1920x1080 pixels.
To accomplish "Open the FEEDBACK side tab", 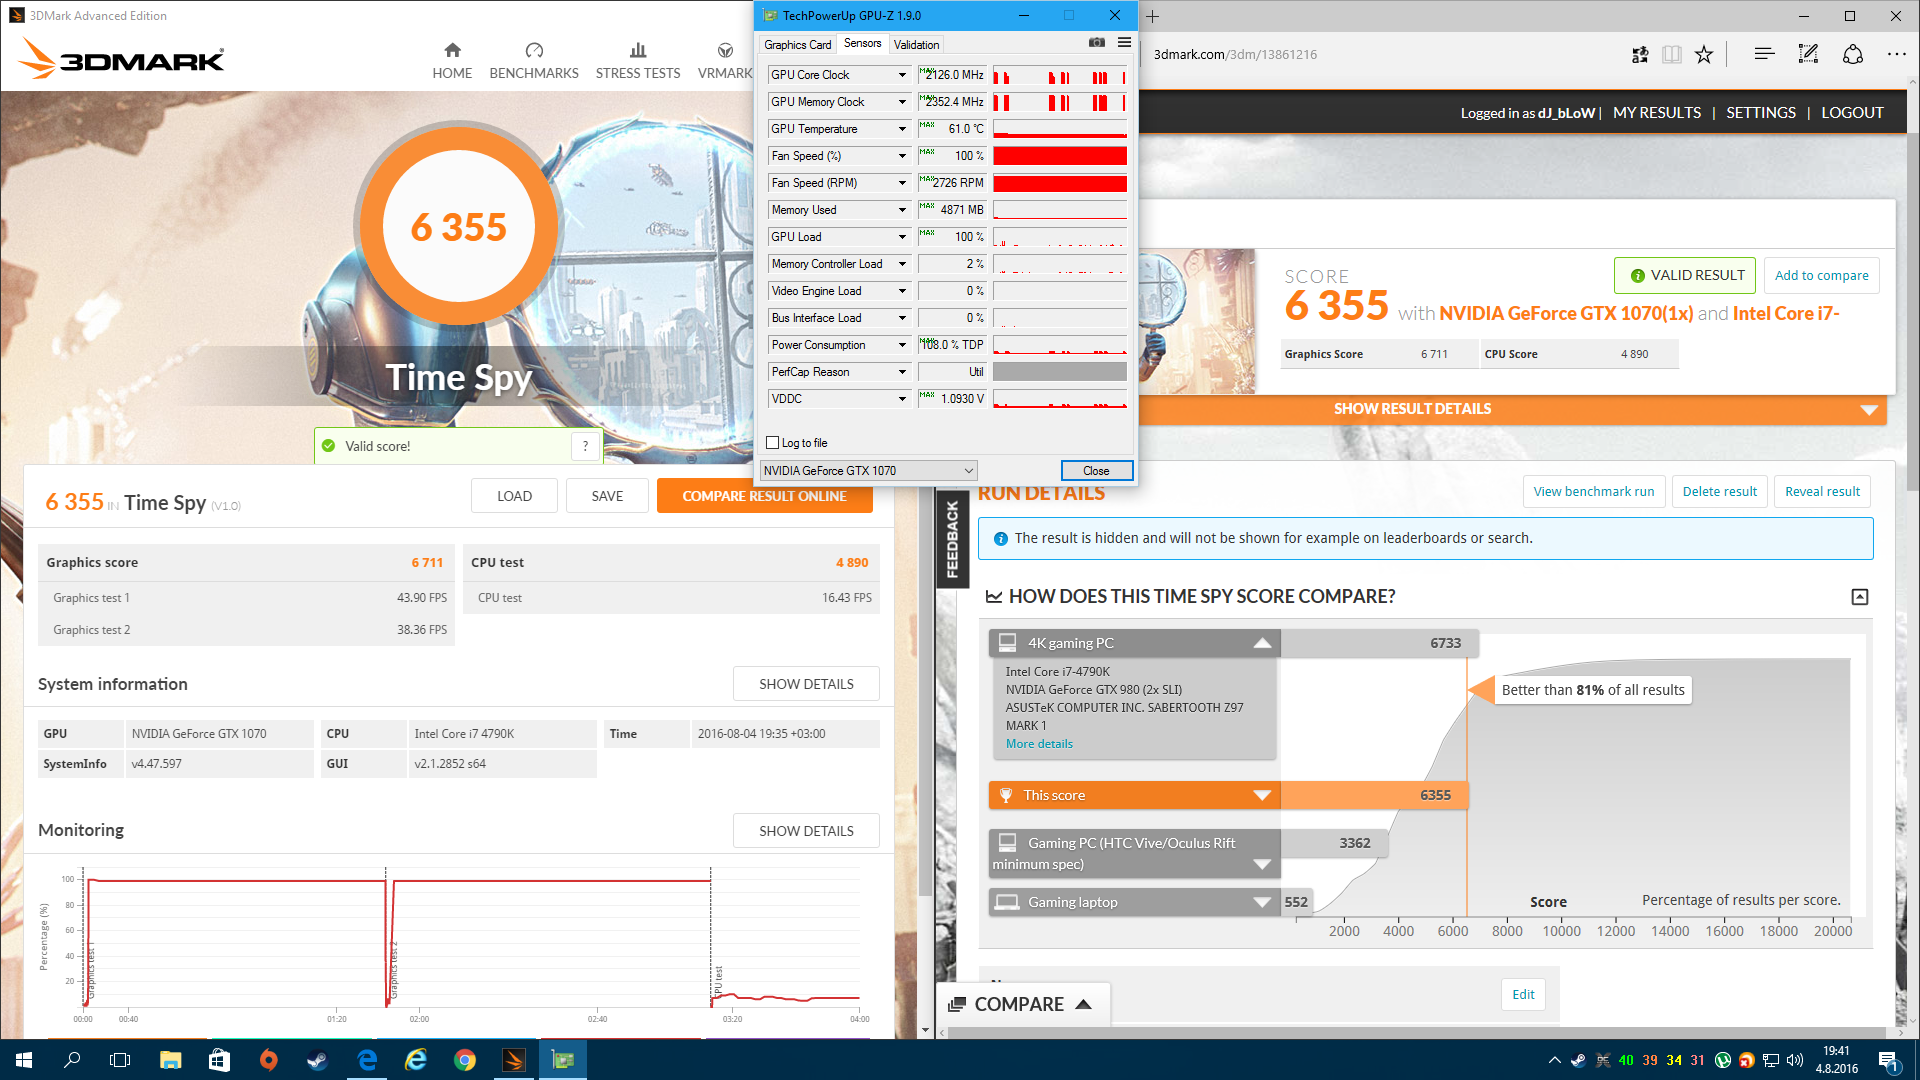I will coord(951,540).
